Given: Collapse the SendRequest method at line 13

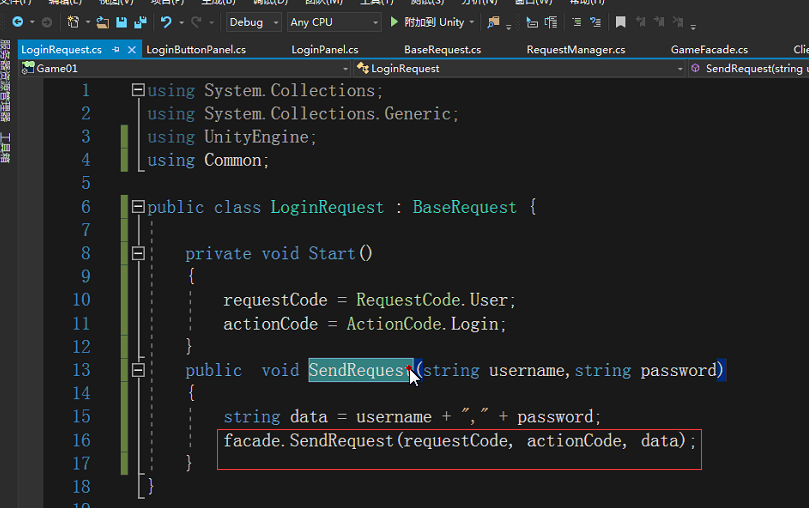Looking at the screenshot, I should point(138,370).
